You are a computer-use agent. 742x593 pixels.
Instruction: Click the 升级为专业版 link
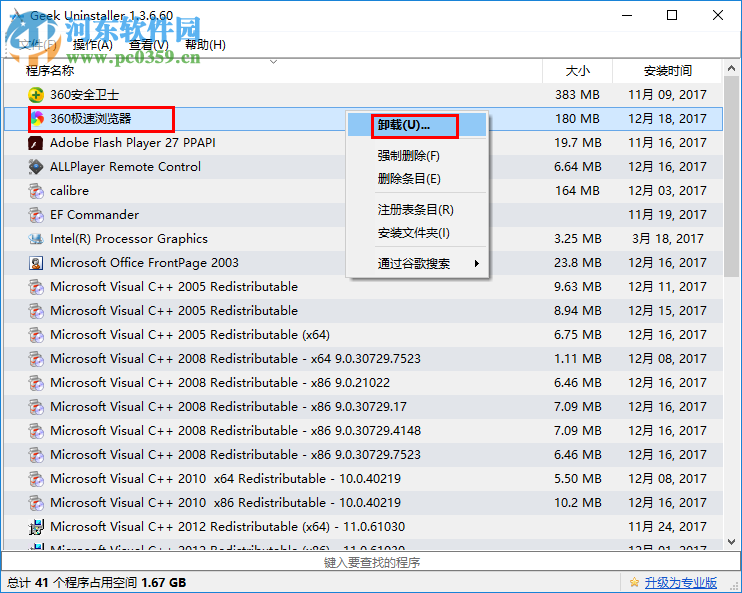click(680, 583)
